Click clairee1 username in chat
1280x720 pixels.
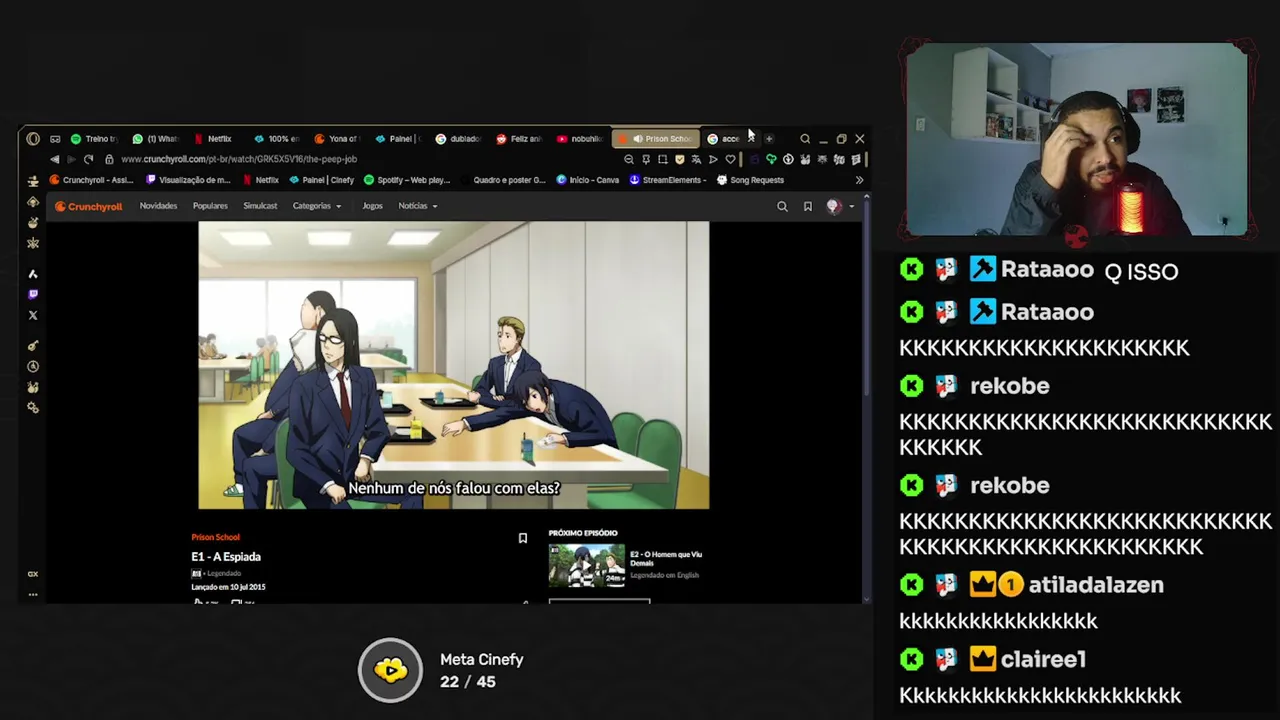(x=1042, y=659)
